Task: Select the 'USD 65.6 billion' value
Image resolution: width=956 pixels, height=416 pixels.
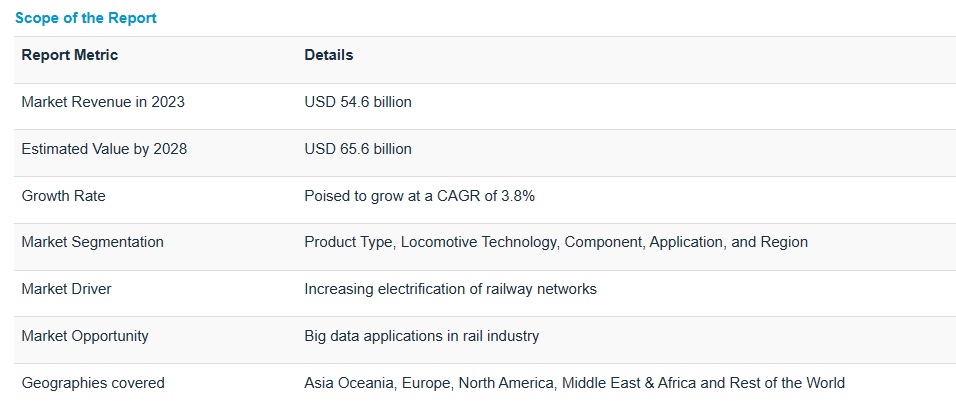Action: click(x=358, y=149)
